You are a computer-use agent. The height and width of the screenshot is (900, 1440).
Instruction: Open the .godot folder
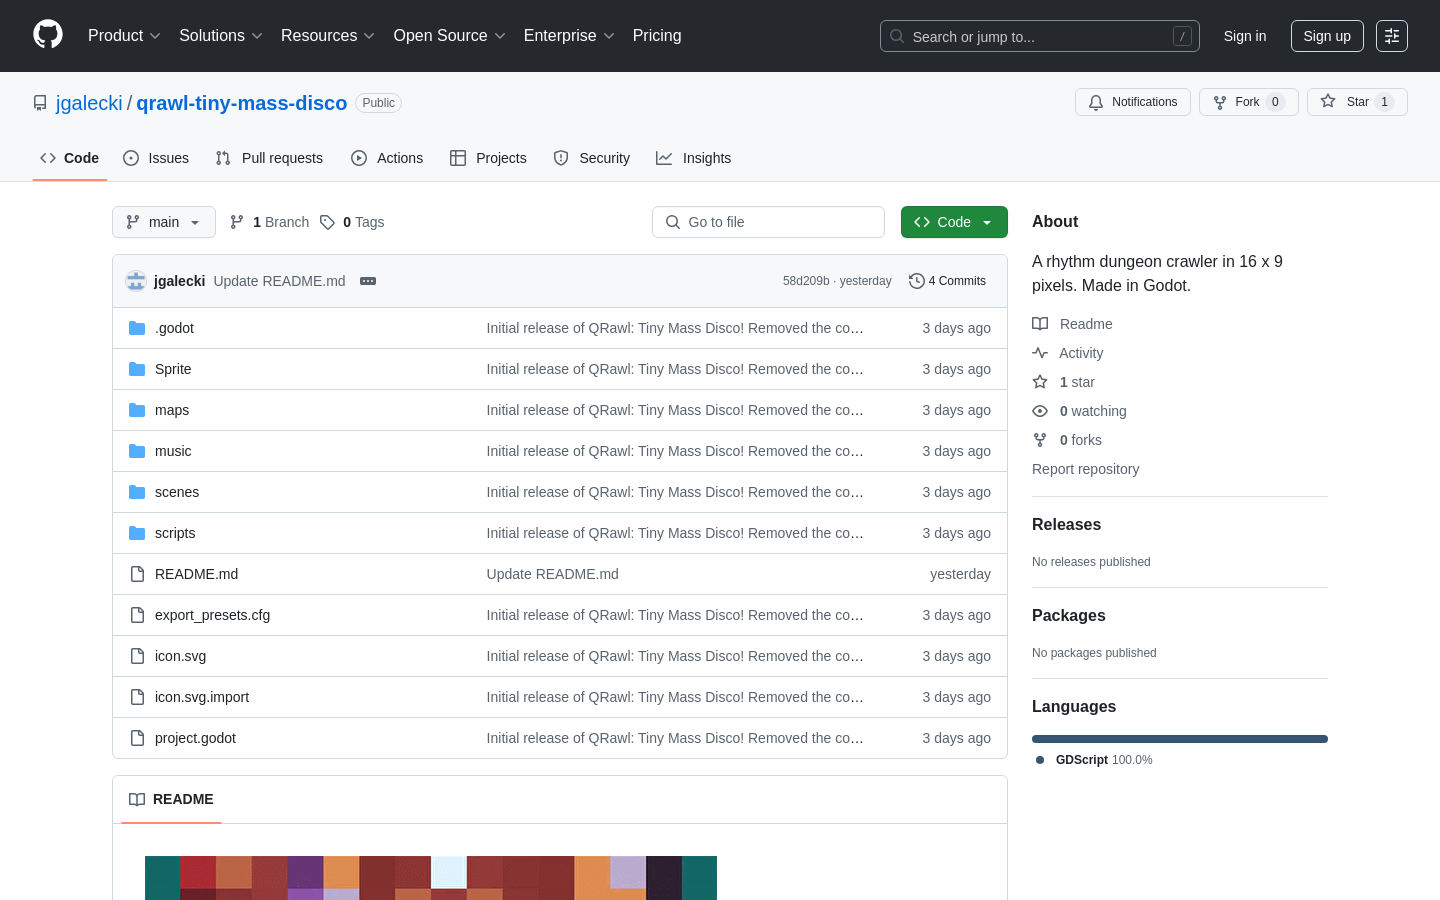point(174,328)
